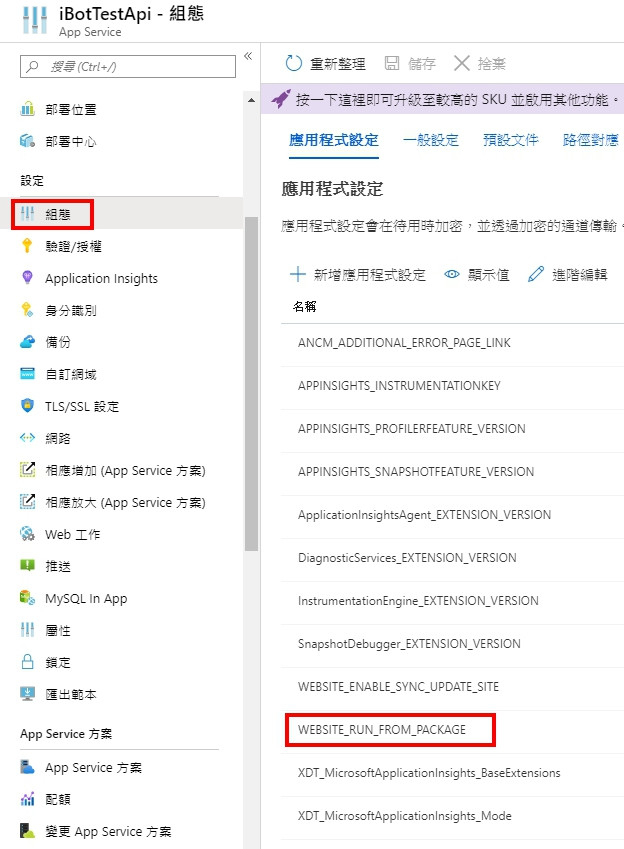
Task: Select the 組態 configuration icon
Action: click(x=27, y=214)
